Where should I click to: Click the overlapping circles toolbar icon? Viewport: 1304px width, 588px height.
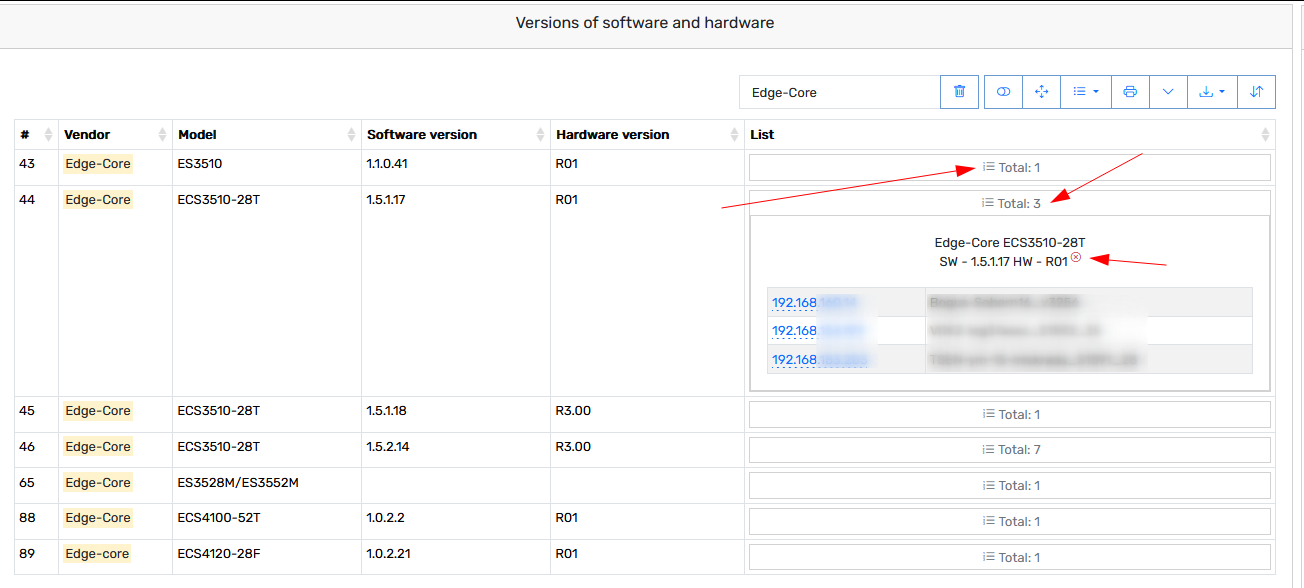pyautogui.click(x=1003, y=92)
